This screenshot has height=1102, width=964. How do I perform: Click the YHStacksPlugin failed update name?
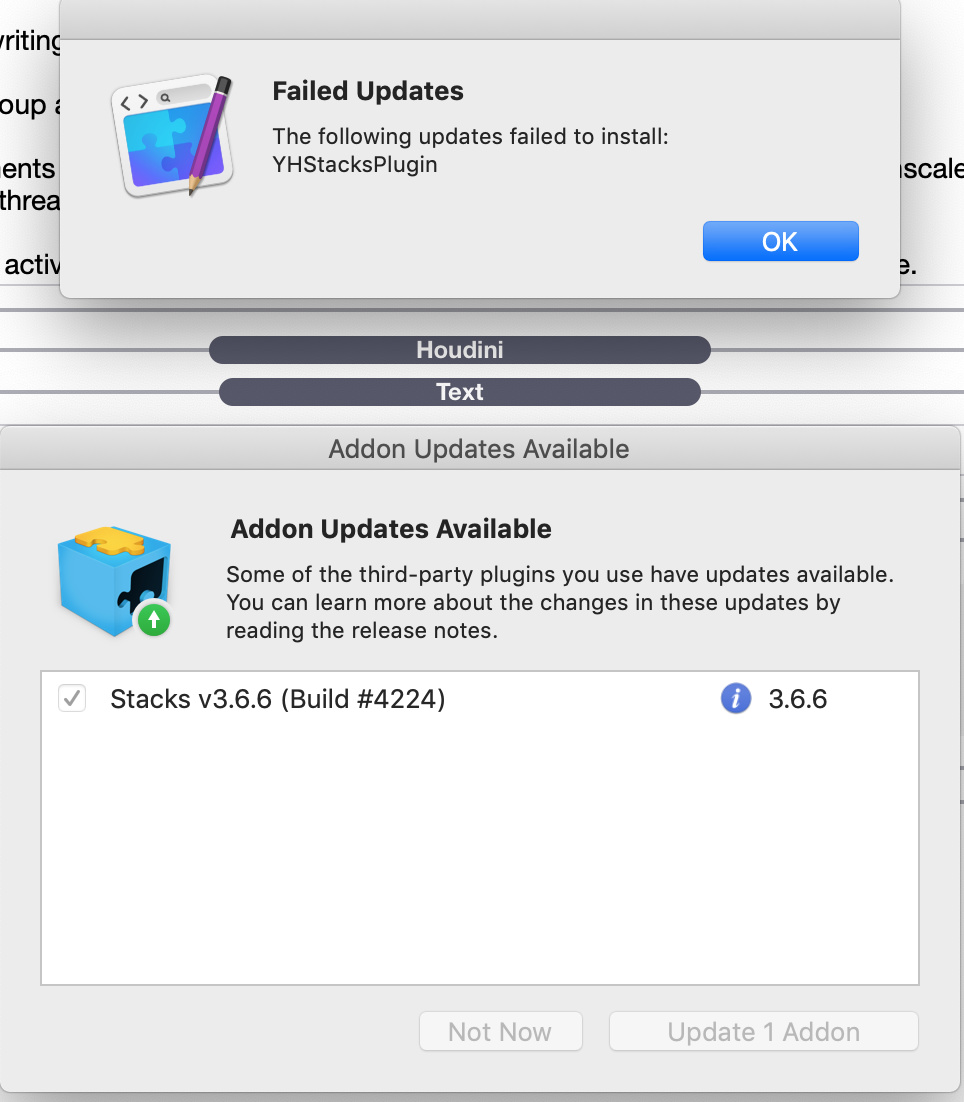(355, 164)
